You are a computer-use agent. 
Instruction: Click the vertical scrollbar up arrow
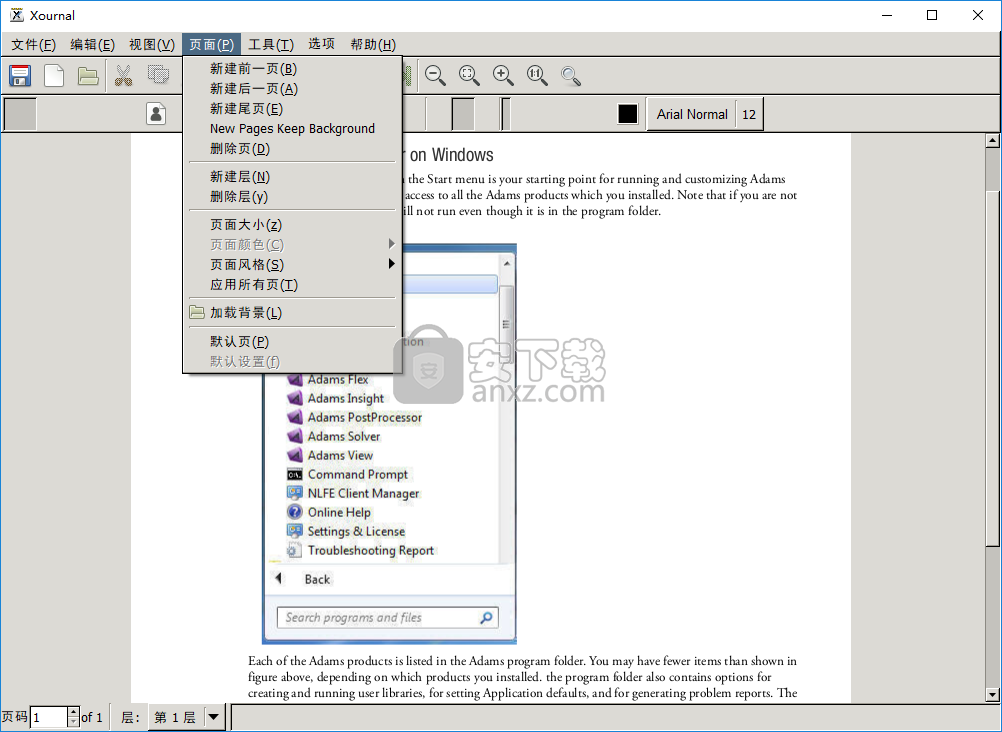point(992,141)
